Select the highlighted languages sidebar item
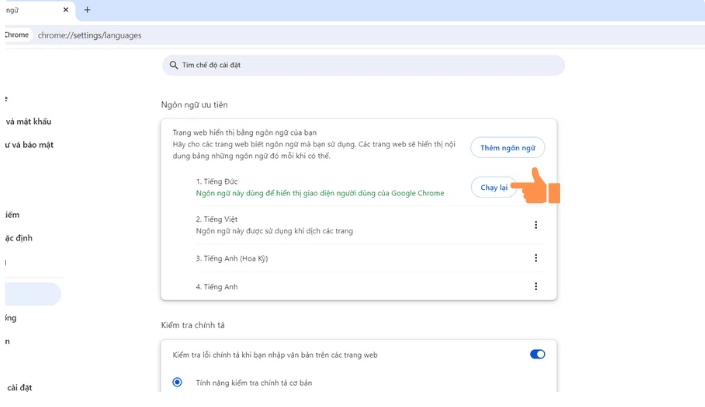The height and width of the screenshot is (407, 705). click(31, 294)
